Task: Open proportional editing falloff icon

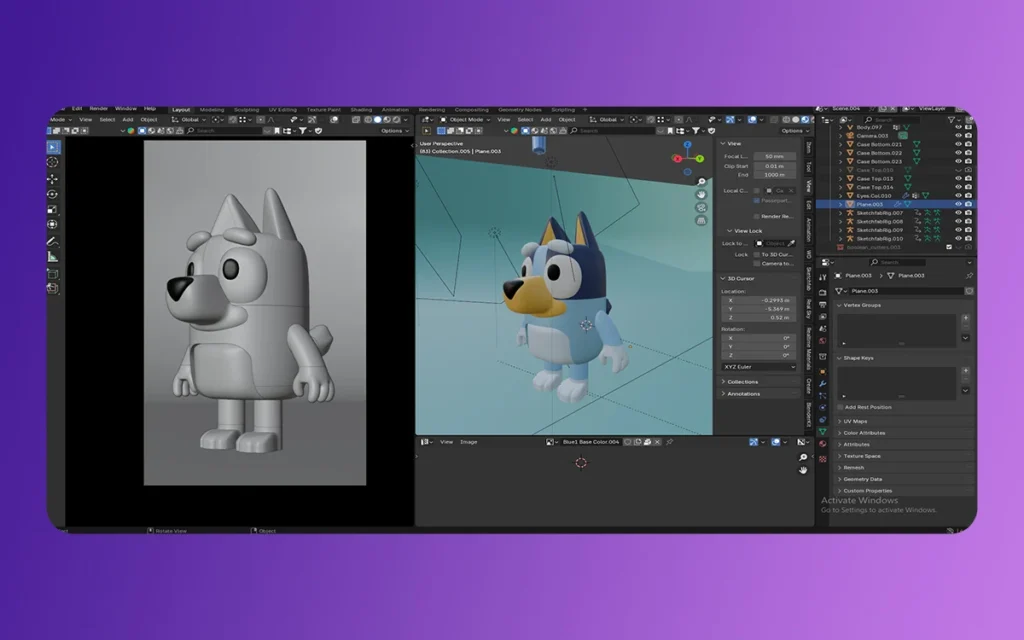Action: (x=688, y=118)
